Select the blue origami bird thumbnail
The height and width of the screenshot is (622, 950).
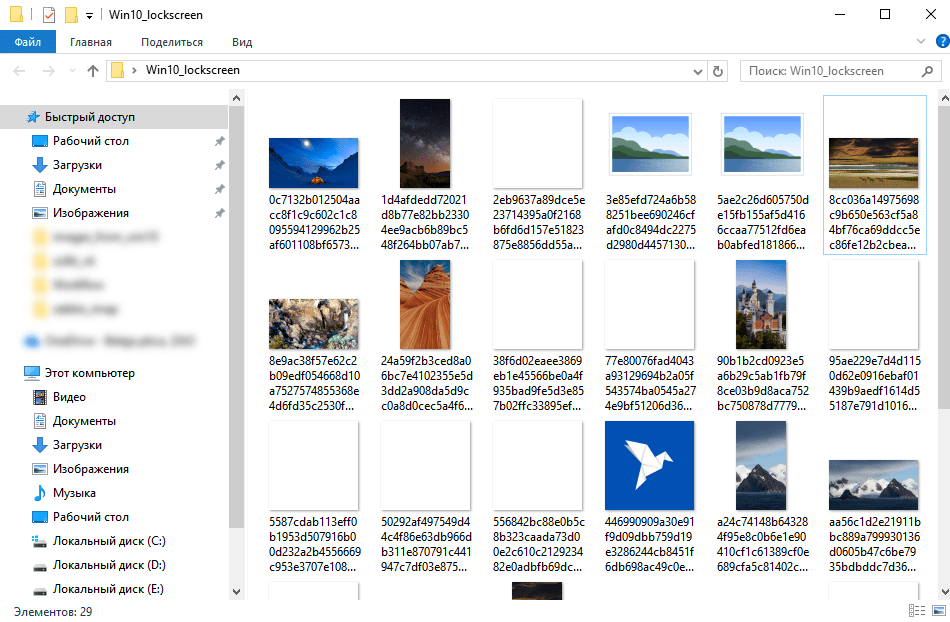coord(649,466)
